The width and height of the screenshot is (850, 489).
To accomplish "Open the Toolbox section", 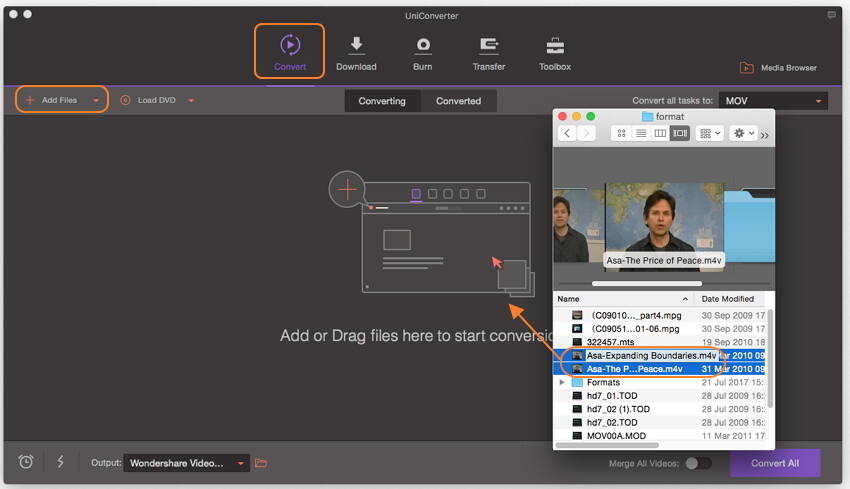I will 555,53.
